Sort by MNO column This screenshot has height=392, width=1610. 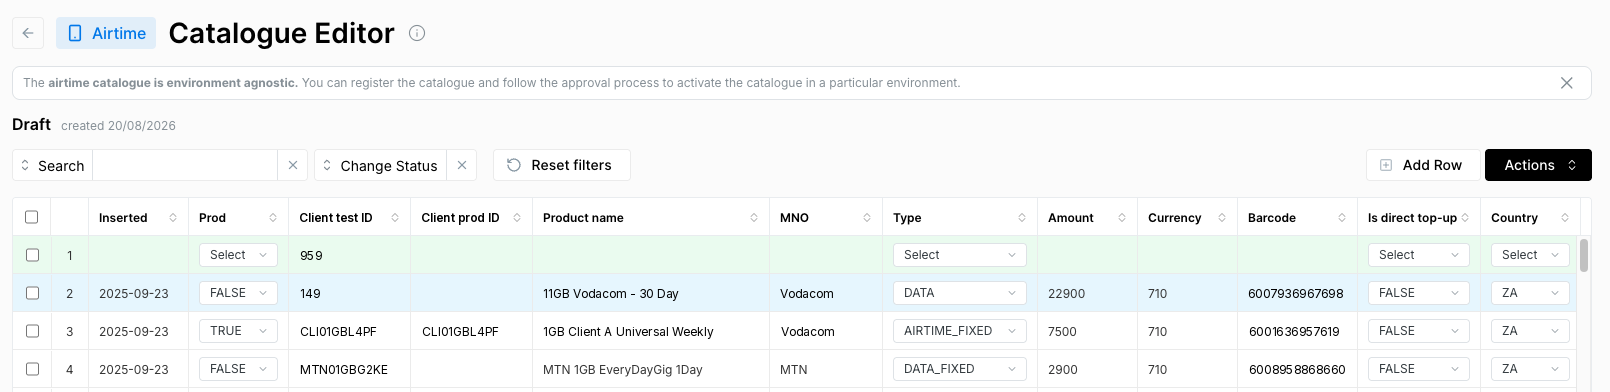click(x=867, y=217)
